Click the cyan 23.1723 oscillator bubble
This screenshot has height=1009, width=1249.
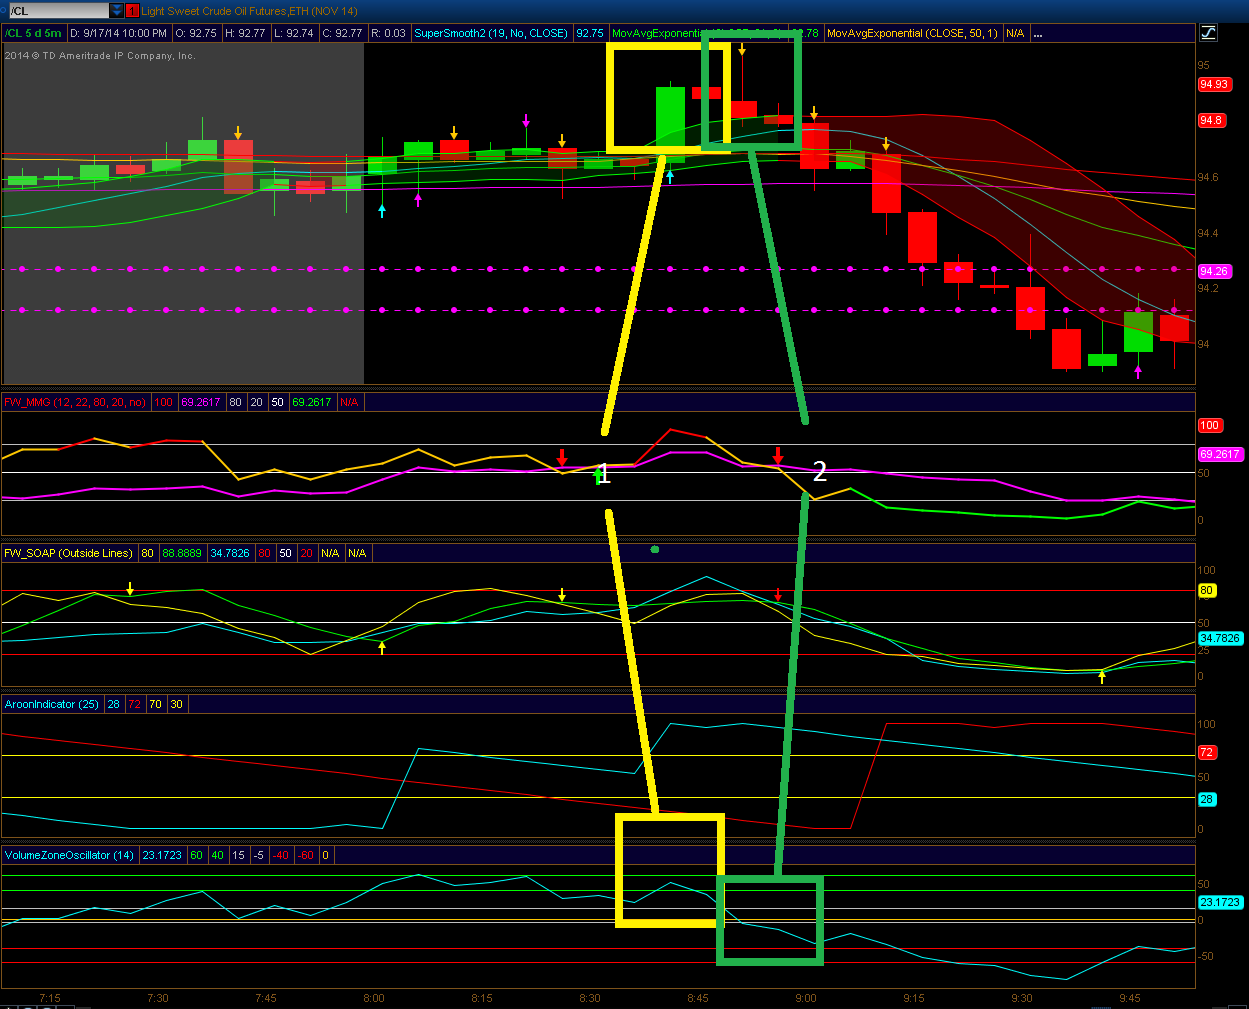click(1220, 902)
